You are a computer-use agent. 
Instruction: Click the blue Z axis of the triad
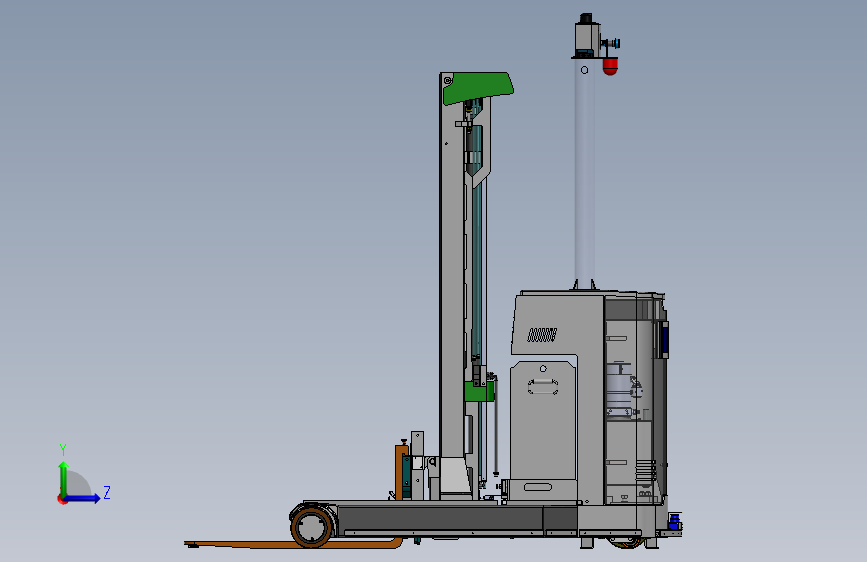pos(82,498)
